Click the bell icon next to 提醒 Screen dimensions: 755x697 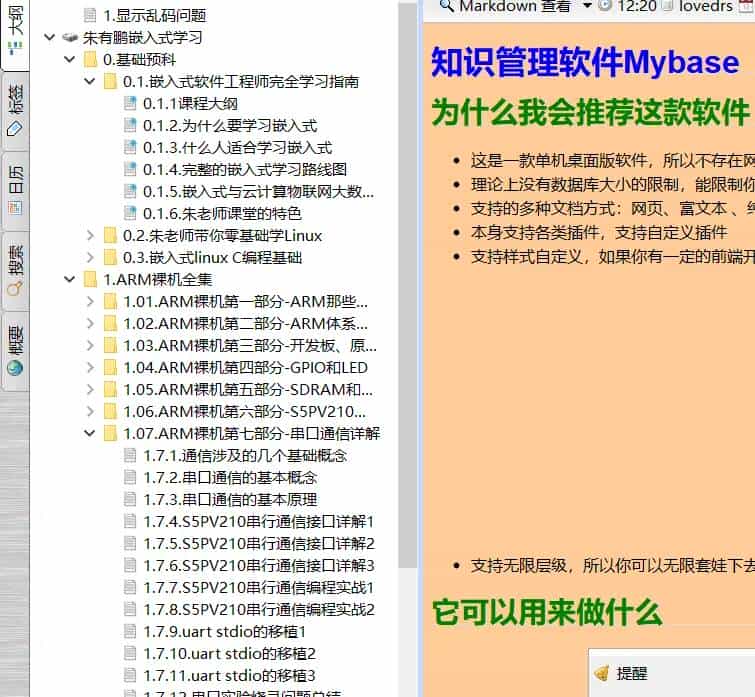(602, 673)
